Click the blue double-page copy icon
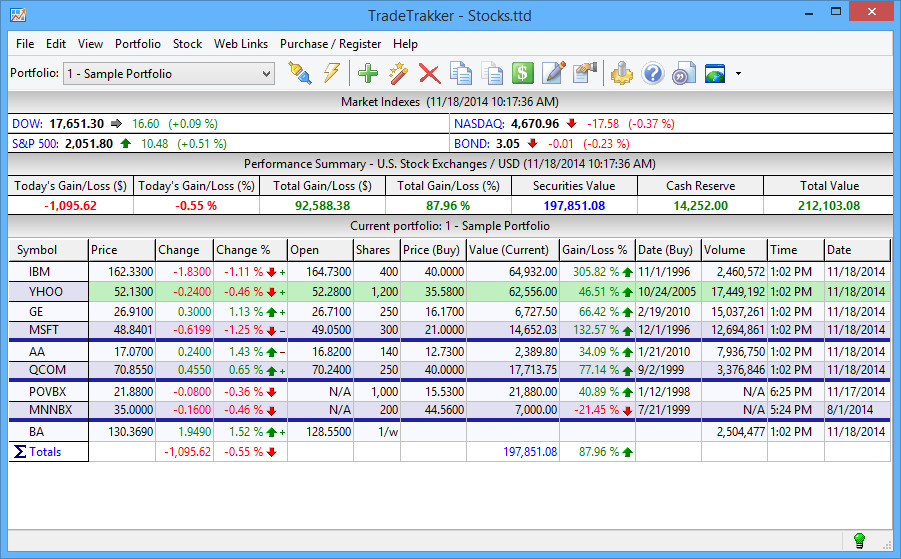Image resolution: width=901 pixels, height=559 pixels. [460, 74]
